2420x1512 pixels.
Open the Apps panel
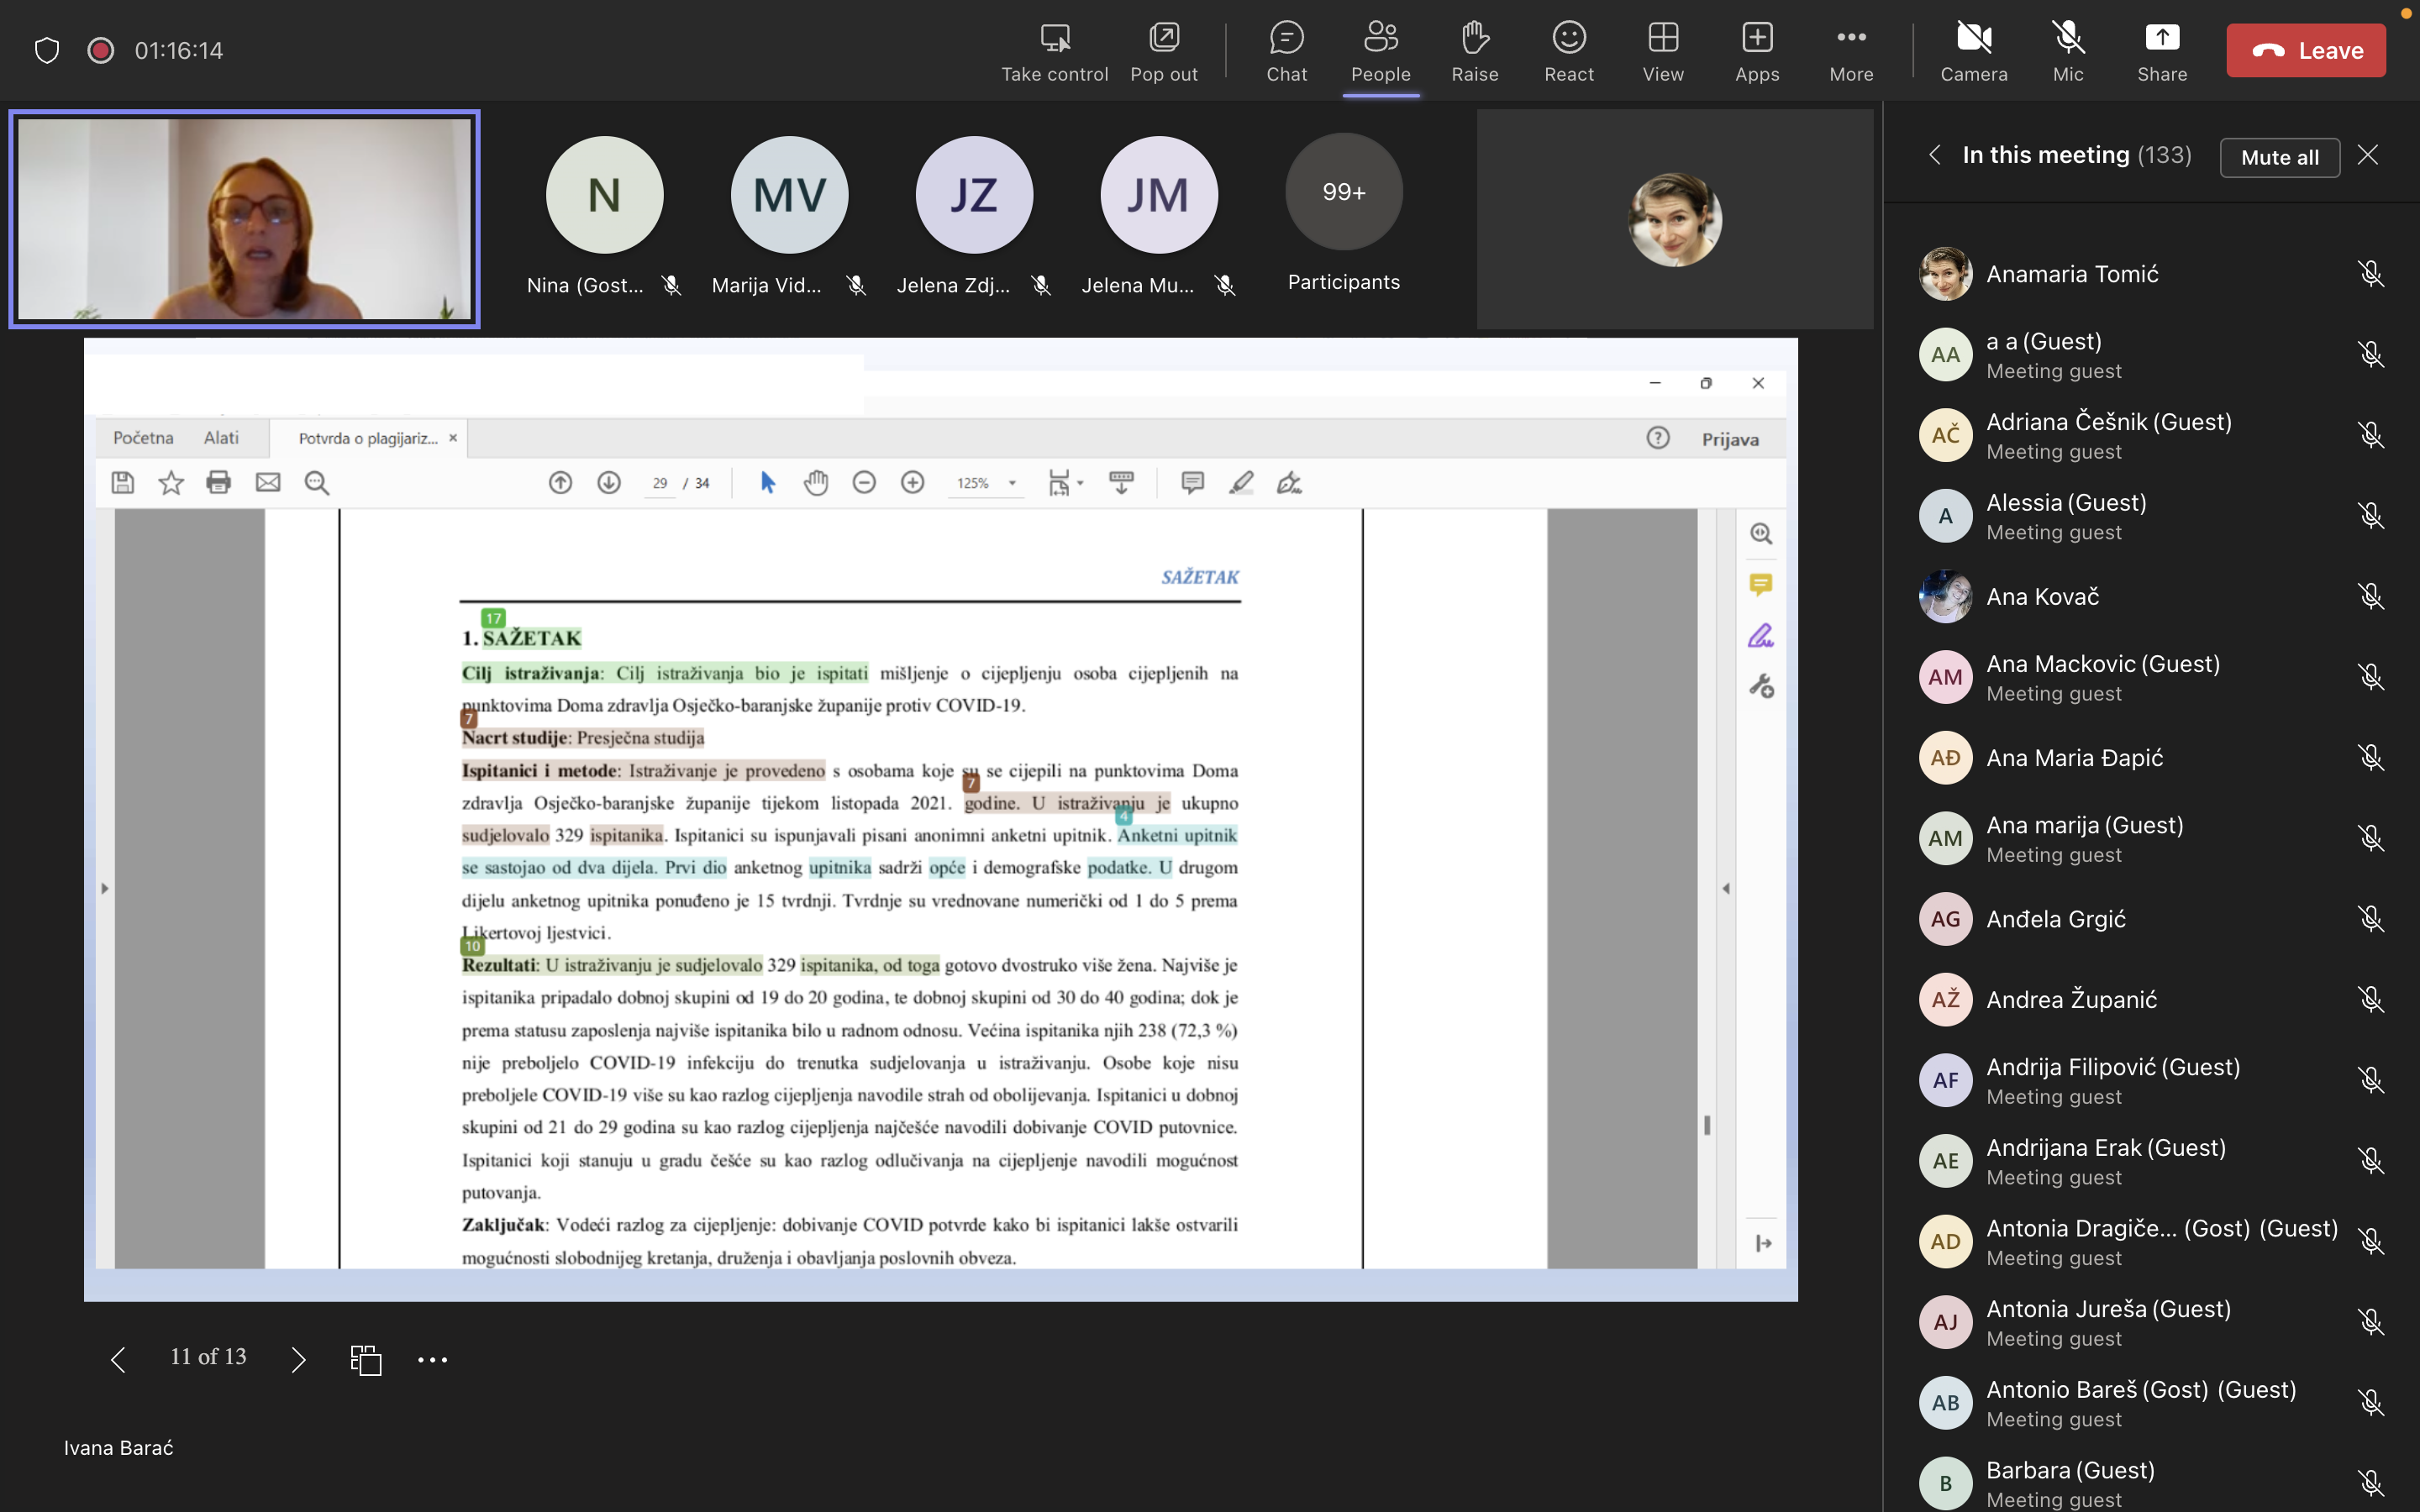tap(1756, 51)
